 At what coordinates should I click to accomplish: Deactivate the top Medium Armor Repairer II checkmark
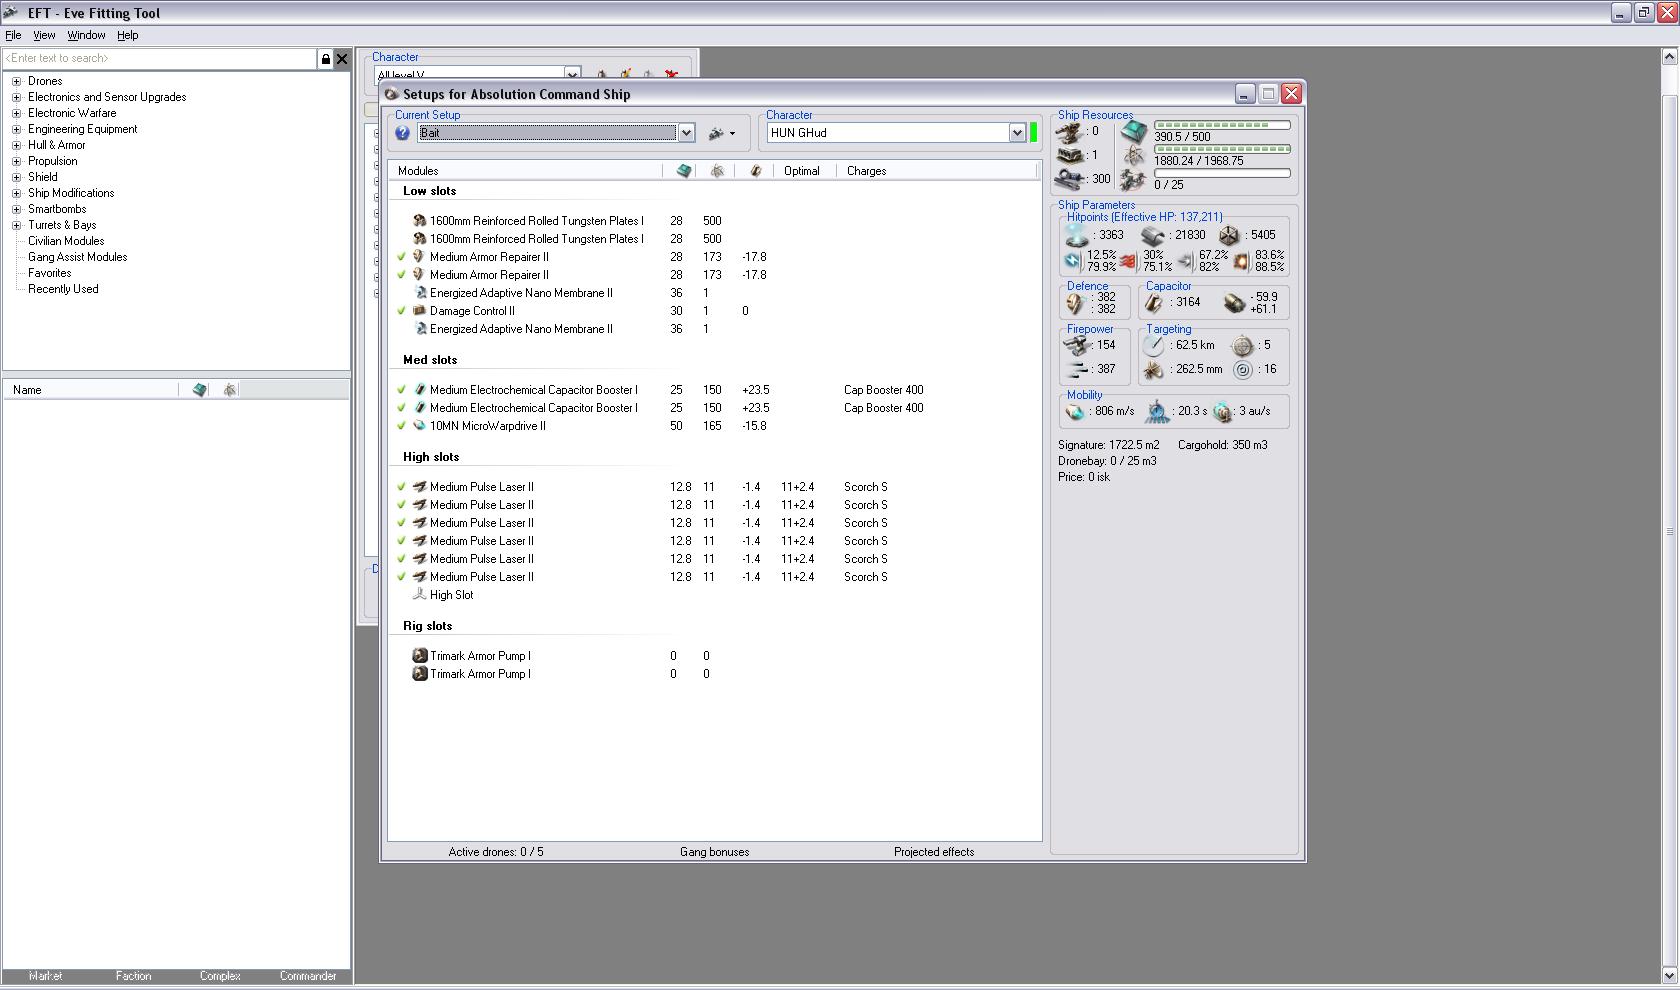coord(402,257)
